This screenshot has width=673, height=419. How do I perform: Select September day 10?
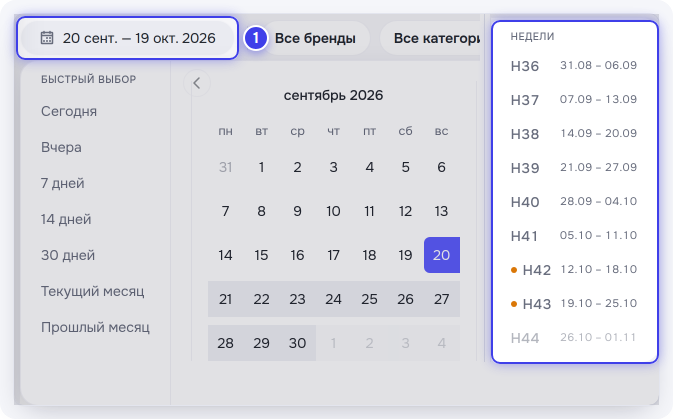[x=333, y=211]
